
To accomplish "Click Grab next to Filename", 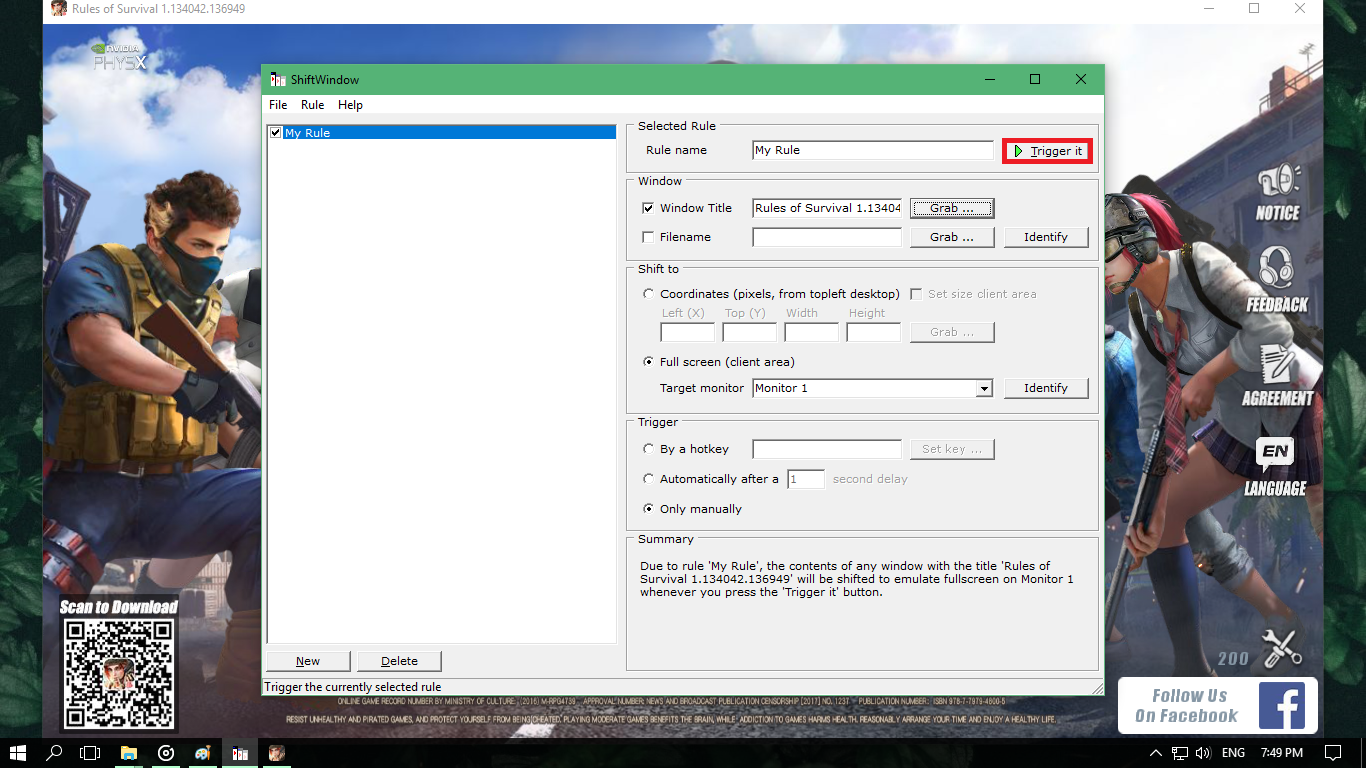I will point(952,237).
